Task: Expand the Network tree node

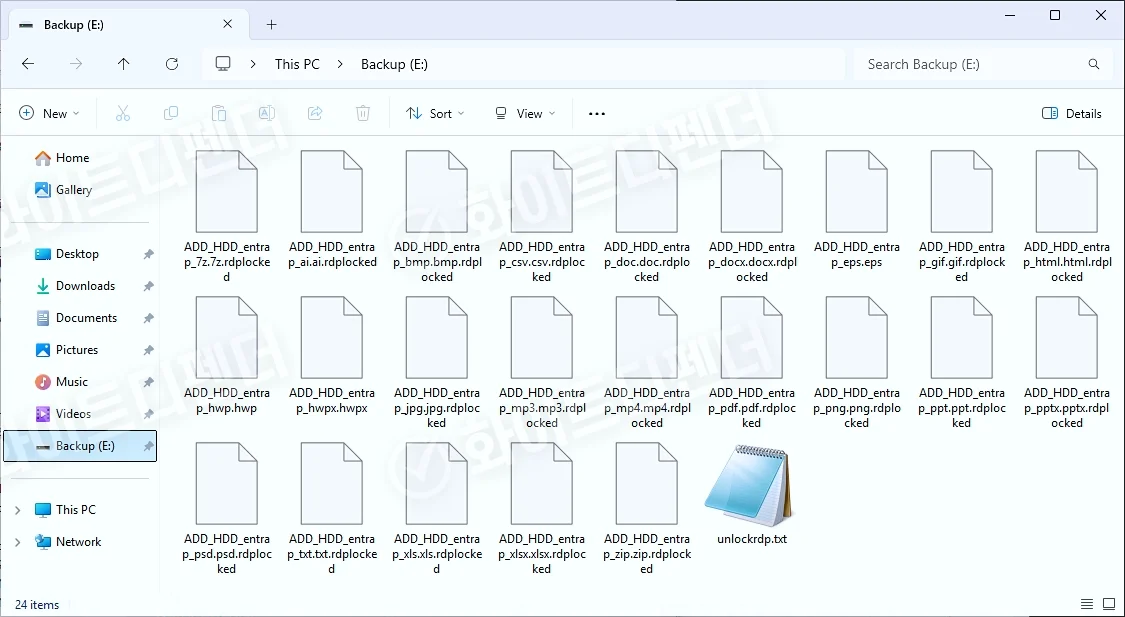Action: click(x=17, y=542)
